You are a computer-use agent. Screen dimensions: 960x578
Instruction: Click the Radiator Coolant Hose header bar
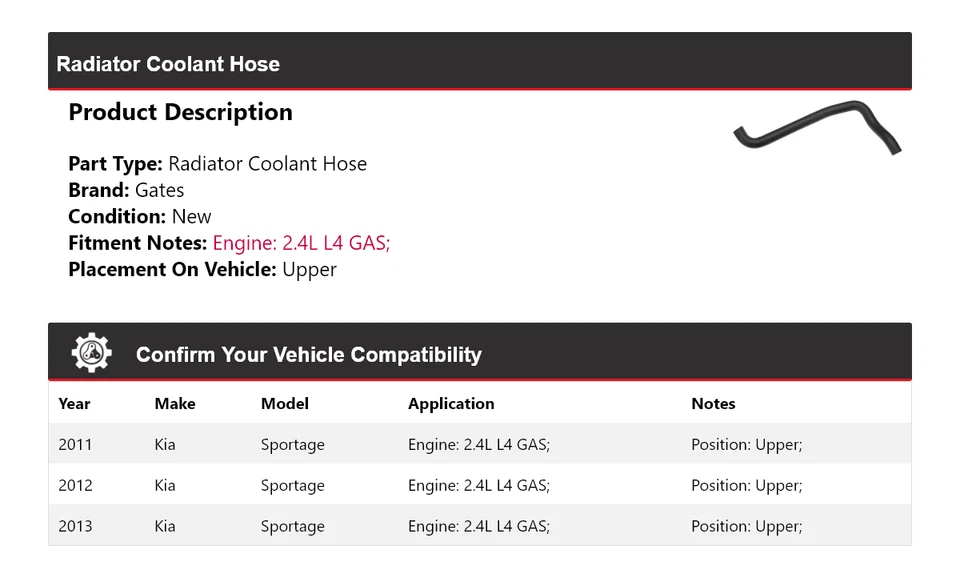click(x=168, y=64)
